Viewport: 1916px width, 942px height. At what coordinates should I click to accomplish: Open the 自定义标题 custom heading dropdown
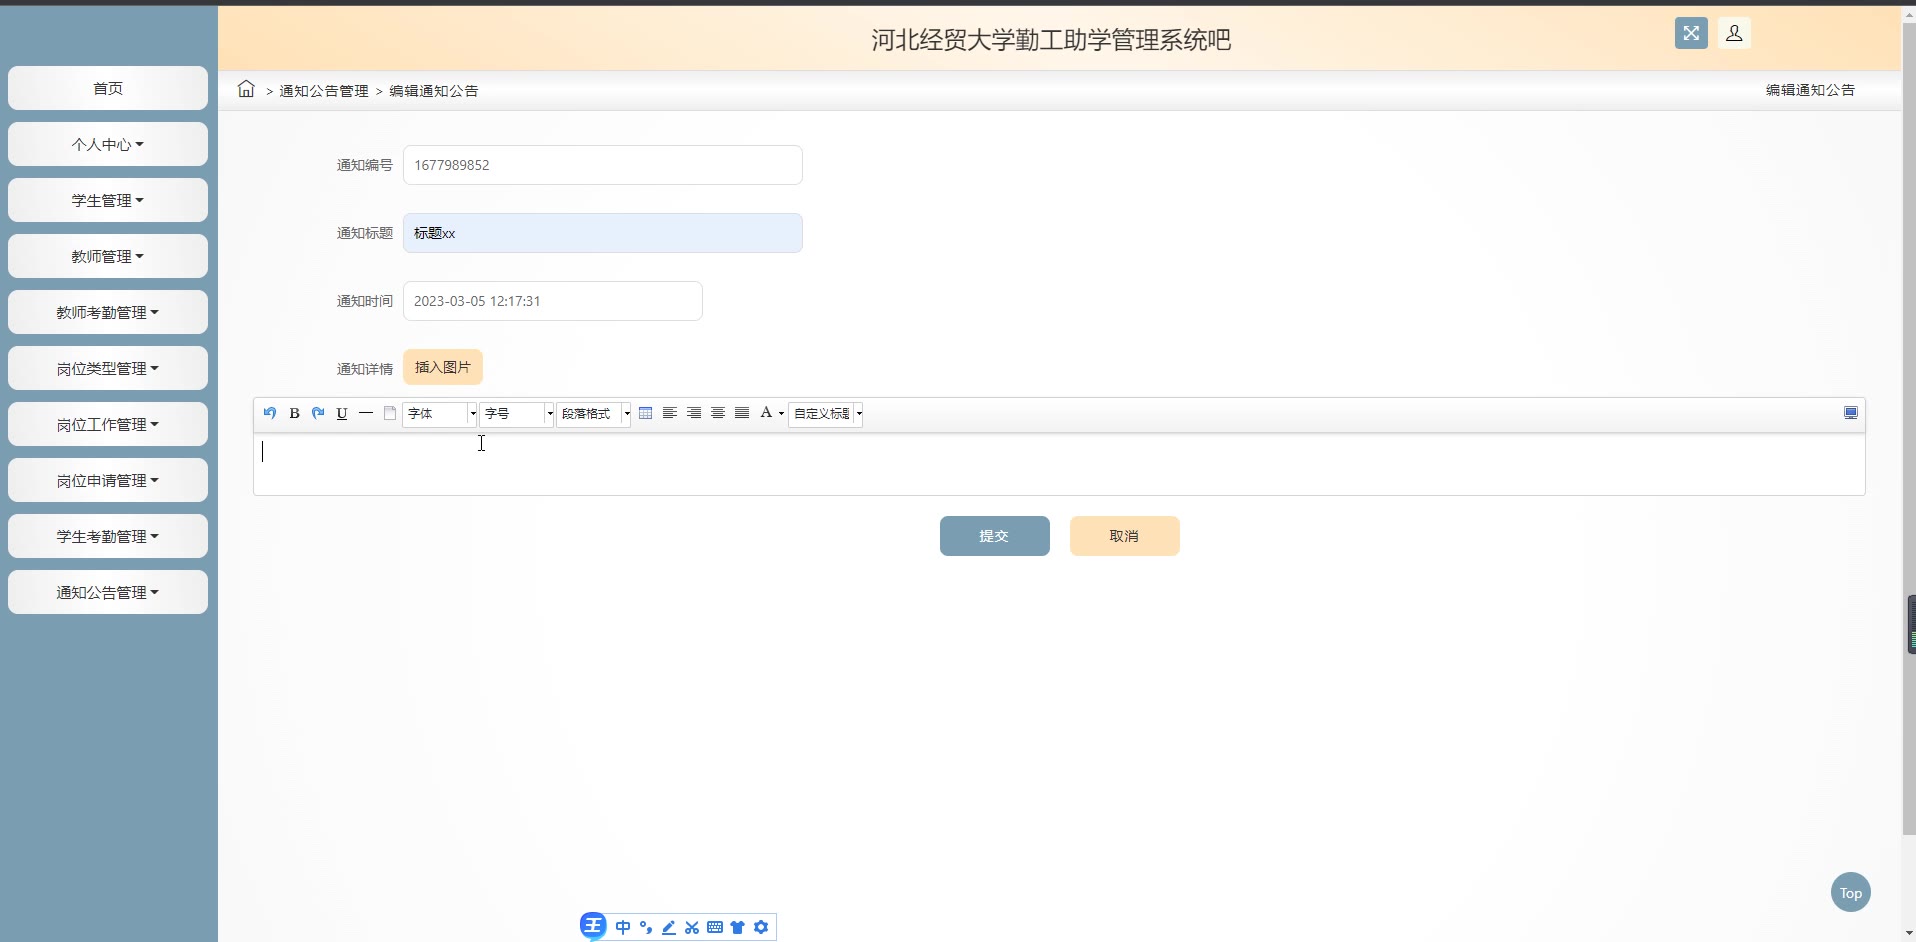point(826,414)
